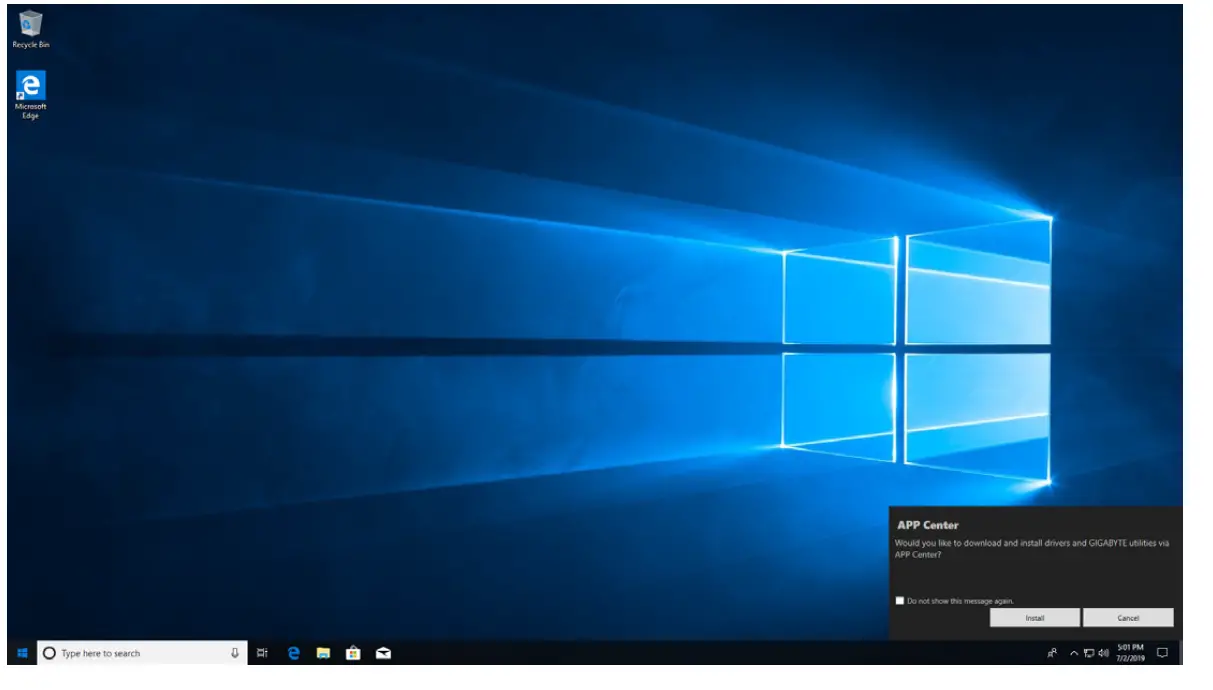Open network status tray icon
This screenshot has width=1213, height=690.
(1089, 653)
